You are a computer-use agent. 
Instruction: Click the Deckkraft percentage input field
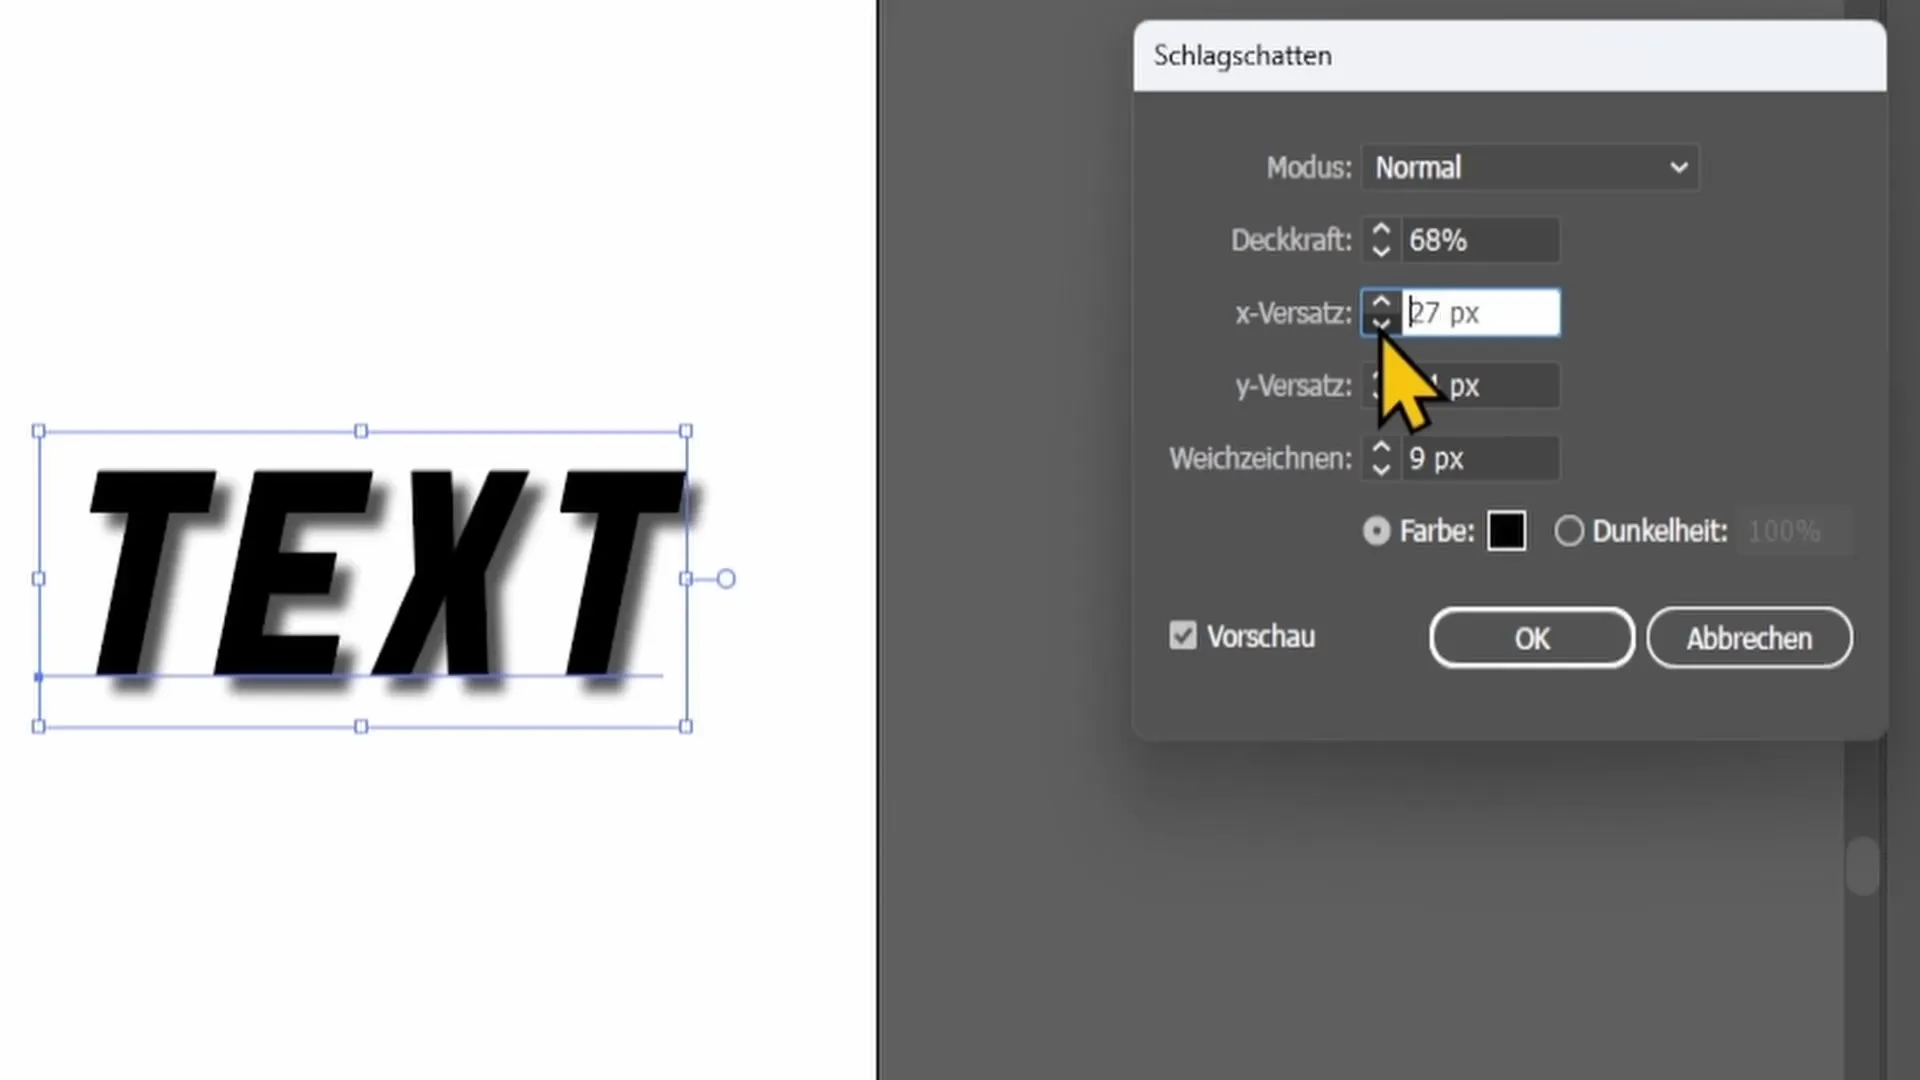click(x=1477, y=239)
